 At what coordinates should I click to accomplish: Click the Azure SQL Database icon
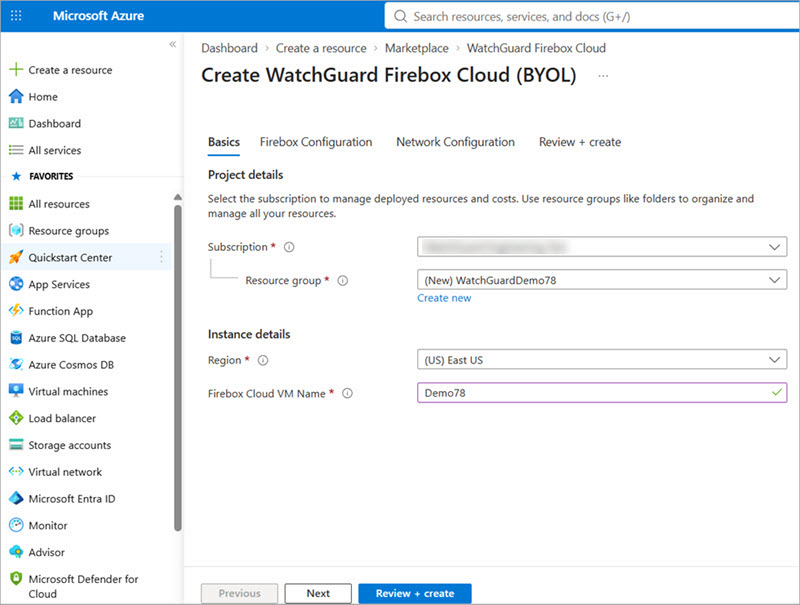(16, 338)
